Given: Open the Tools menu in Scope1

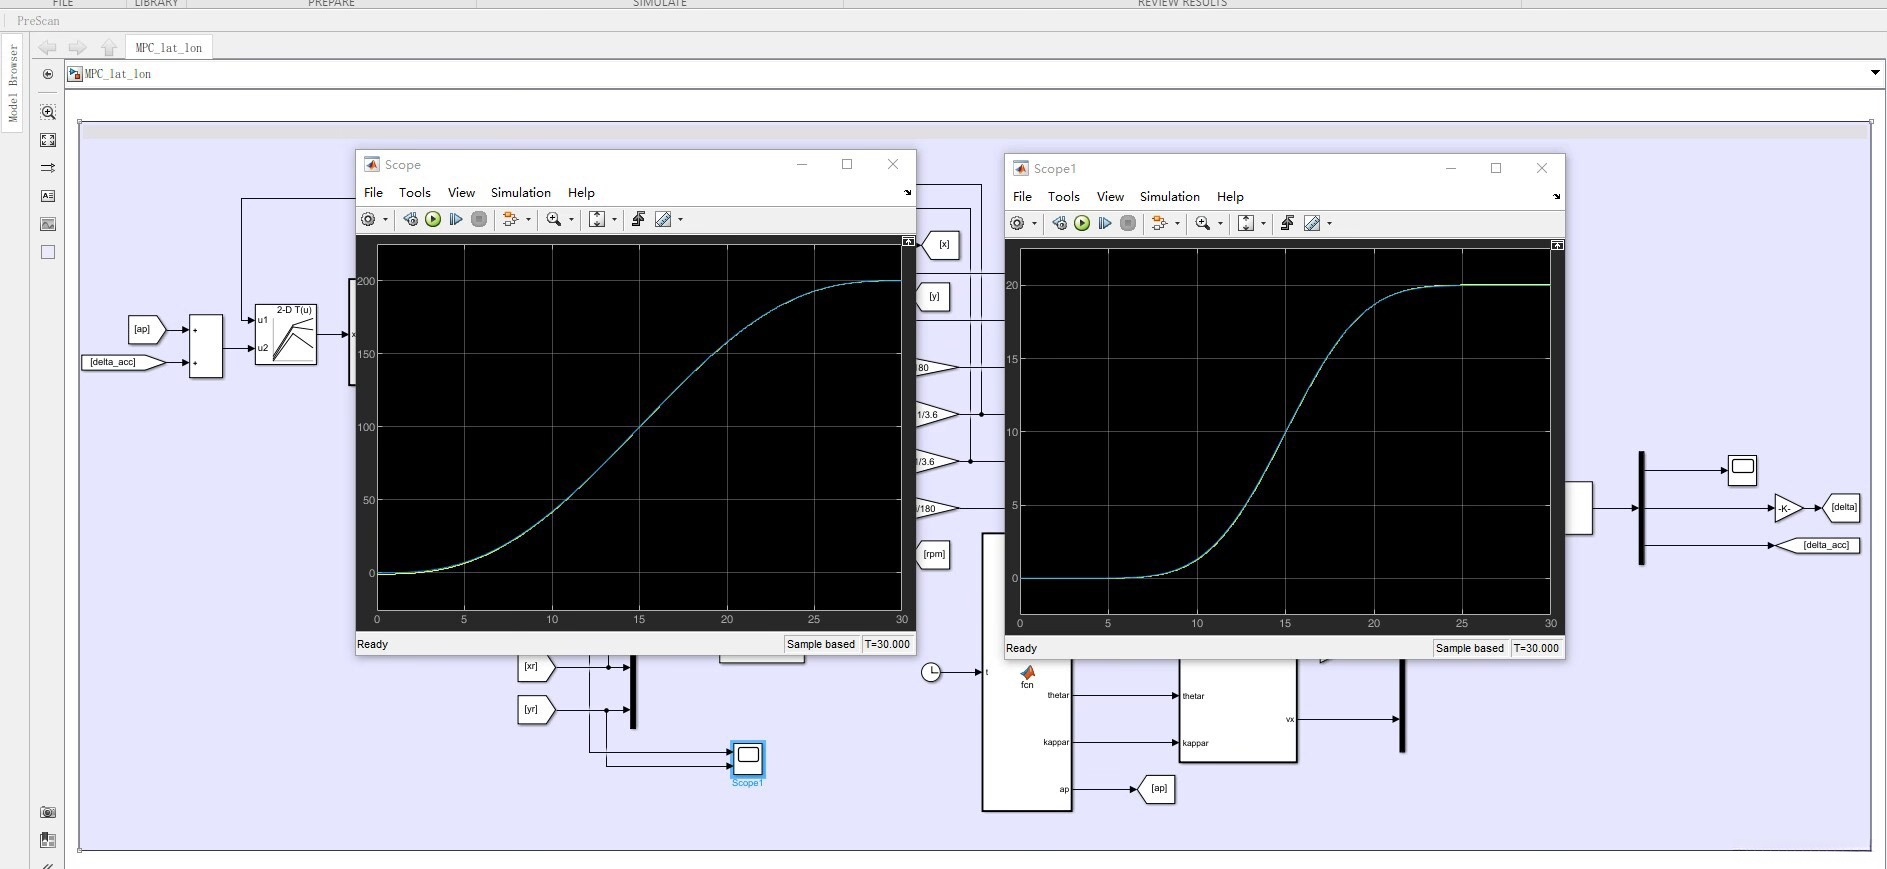Looking at the screenshot, I should pos(1063,197).
